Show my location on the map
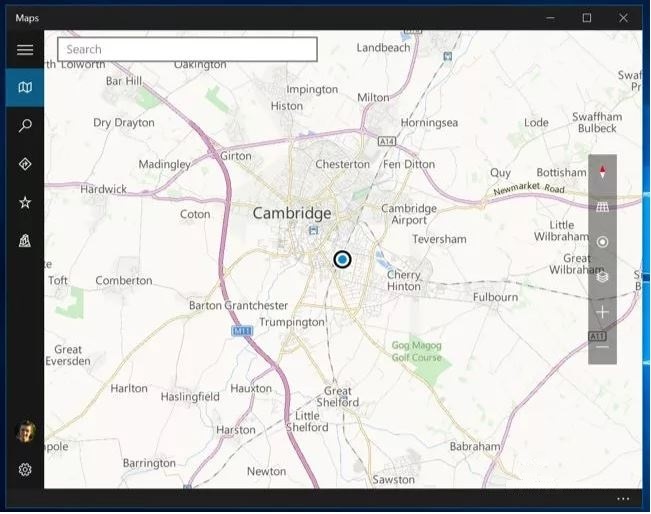The height and width of the screenshot is (514, 651). 602,242
